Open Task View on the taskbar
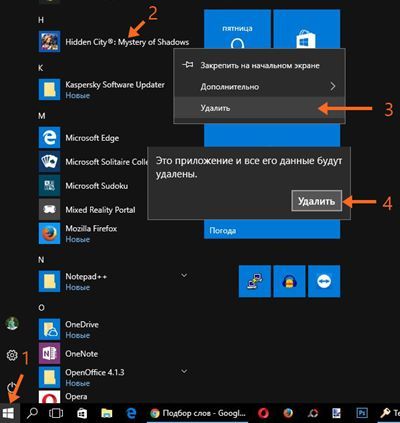The height and width of the screenshot is (423, 400). click(56, 413)
